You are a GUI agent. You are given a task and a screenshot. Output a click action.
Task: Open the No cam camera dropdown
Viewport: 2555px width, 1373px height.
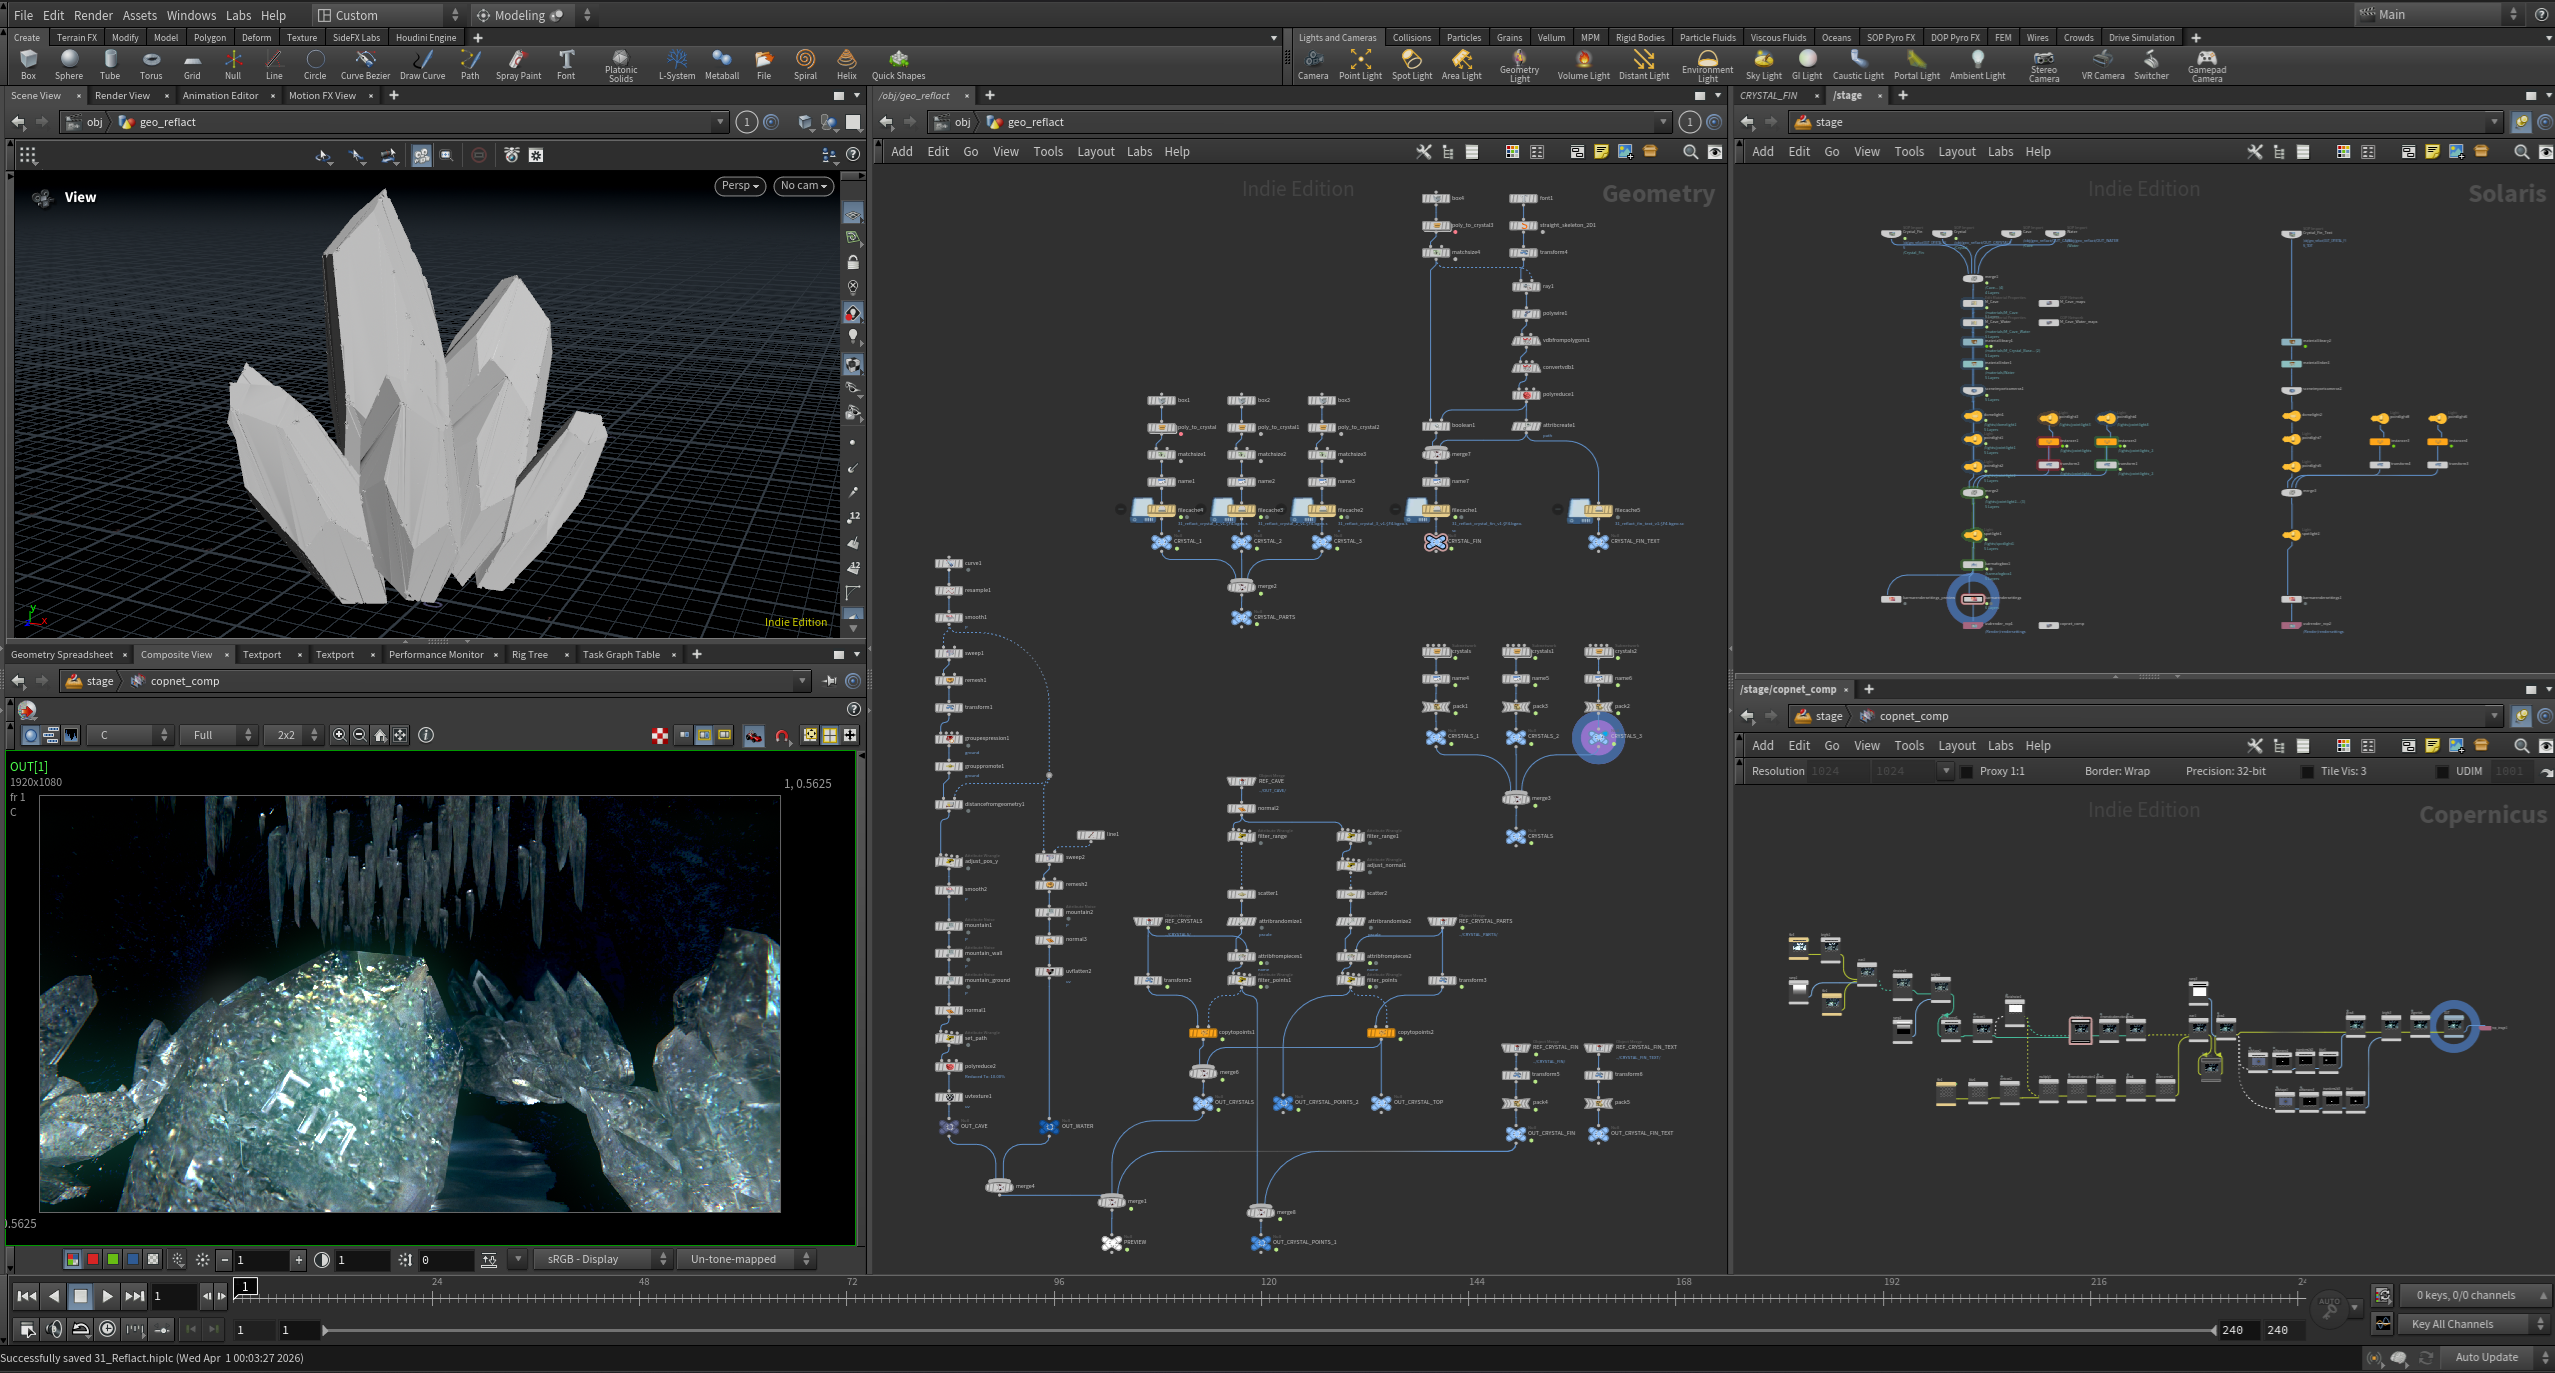click(803, 186)
